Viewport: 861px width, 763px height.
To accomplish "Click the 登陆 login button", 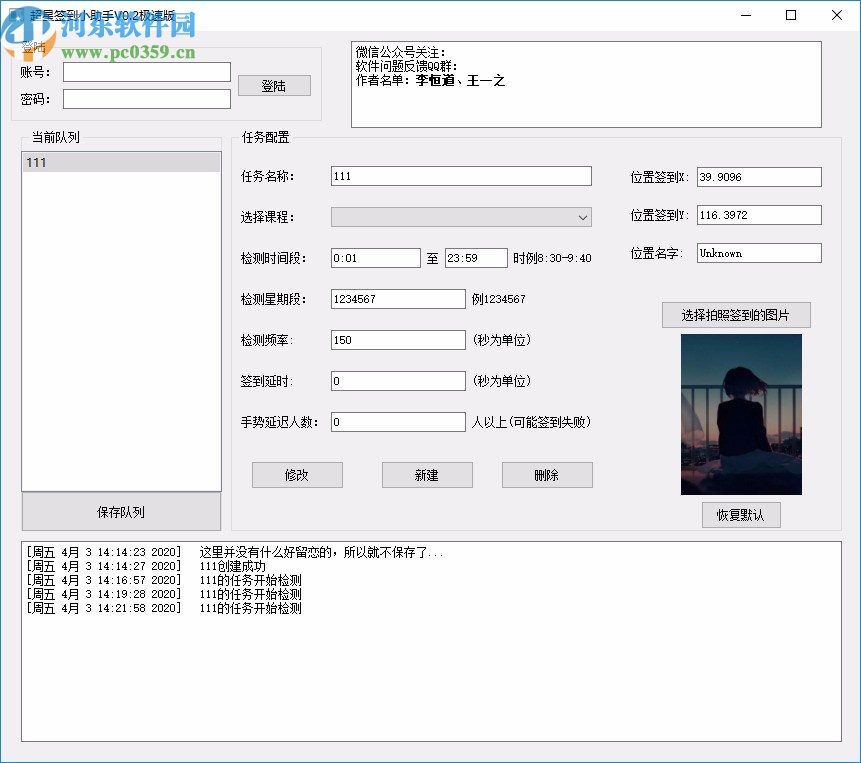I will click(274, 85).
